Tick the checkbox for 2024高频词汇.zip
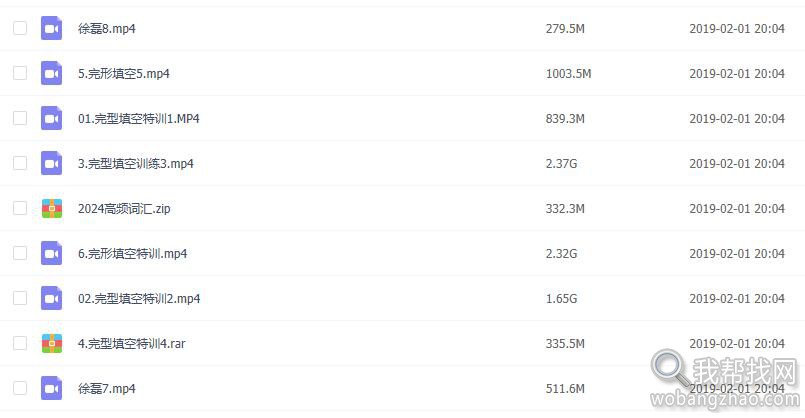The image size is (805, 418). (20, 208)
